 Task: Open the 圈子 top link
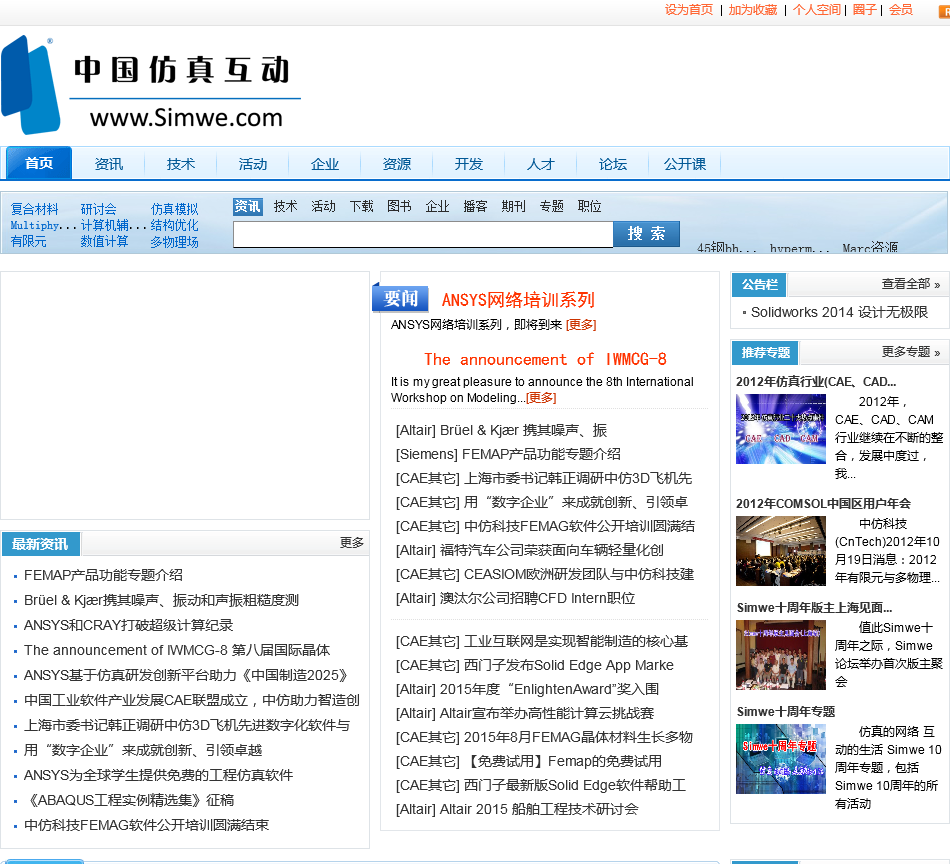click(865, 10)
